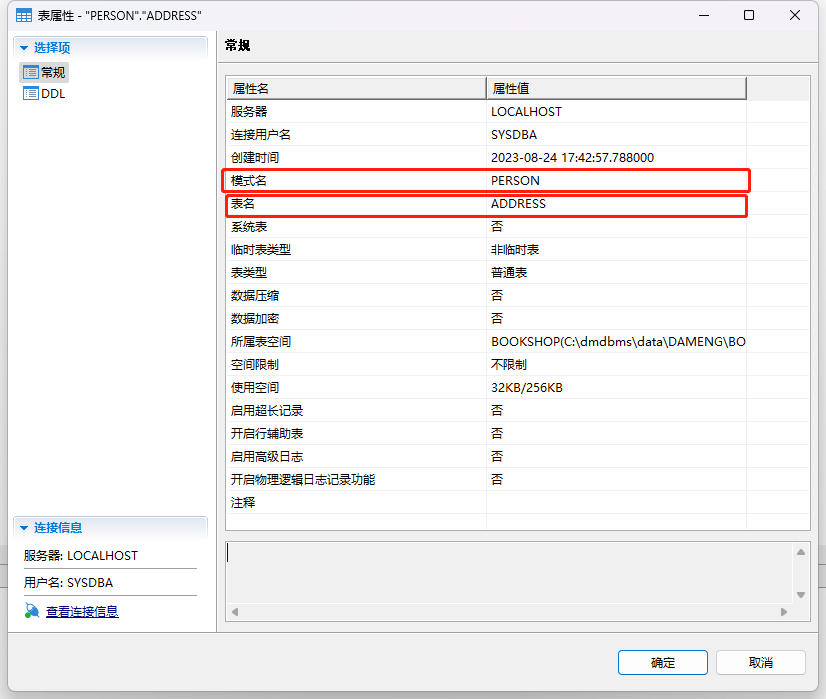Close the 表属性 dialog window

point(795,15)
